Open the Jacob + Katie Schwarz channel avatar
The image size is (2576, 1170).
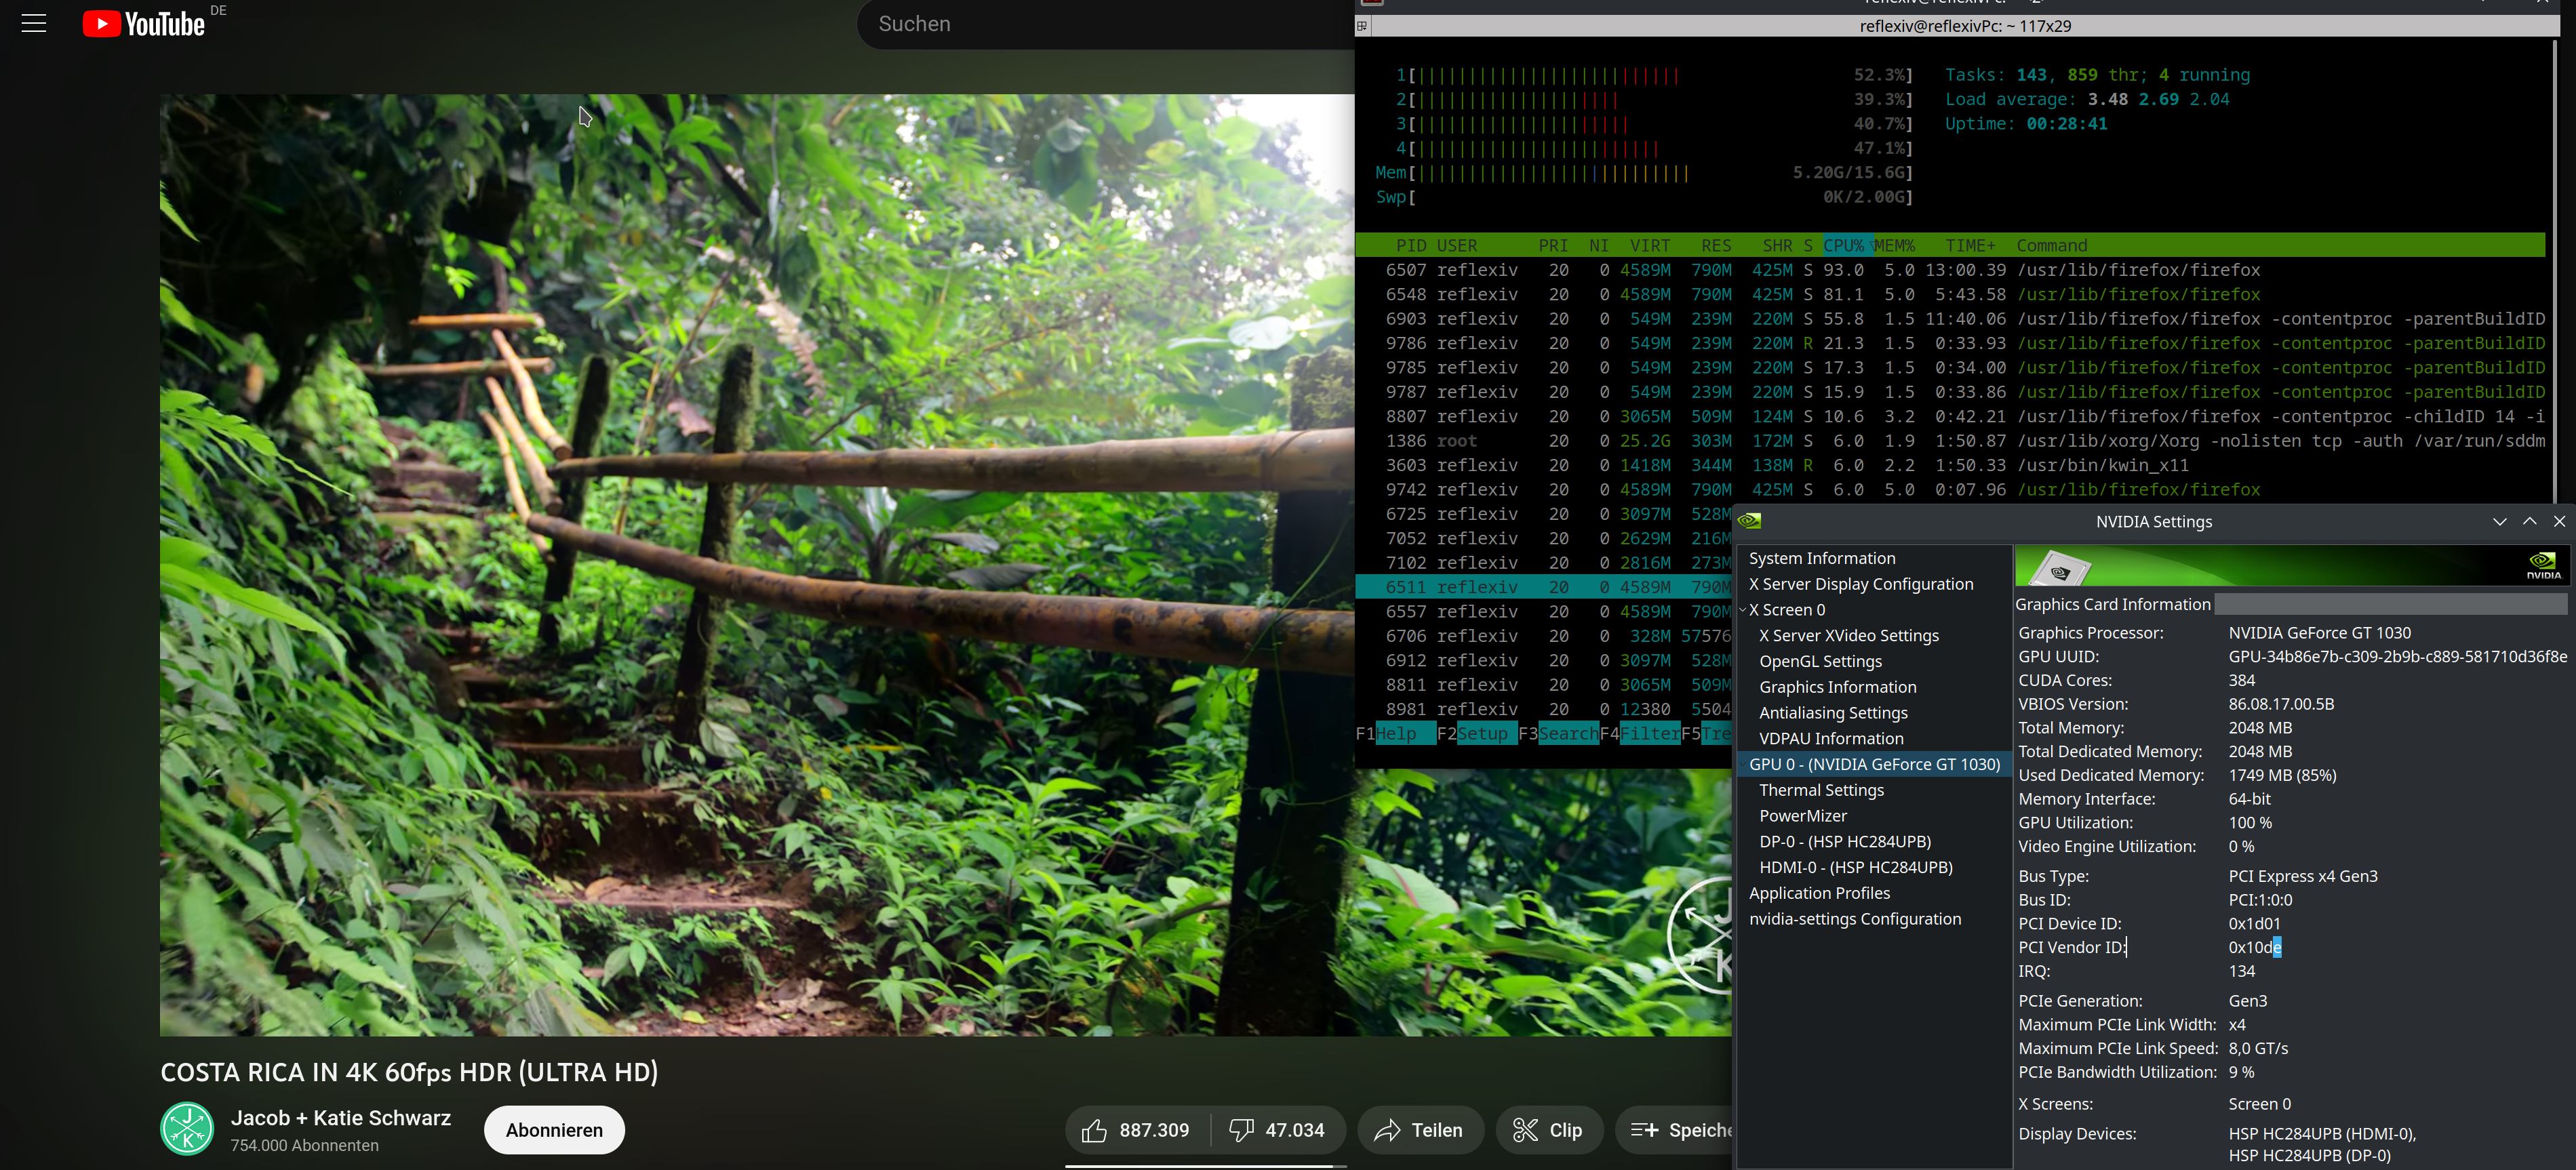pos(187,1129)
